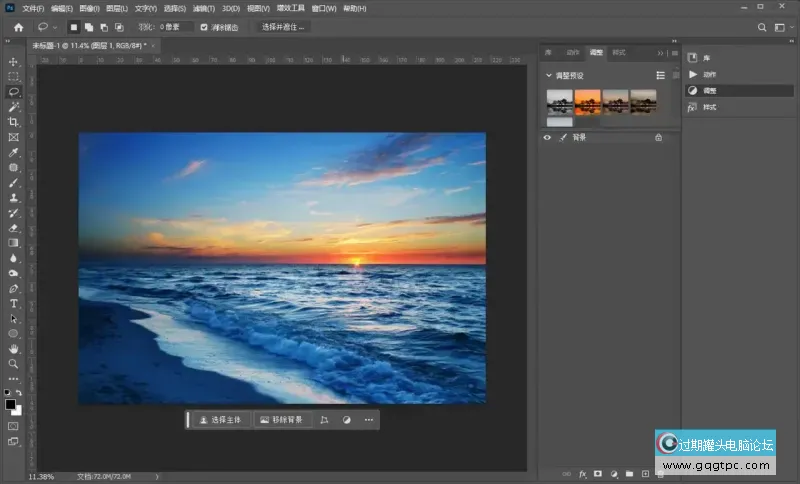Select the Frame tool

13,137
